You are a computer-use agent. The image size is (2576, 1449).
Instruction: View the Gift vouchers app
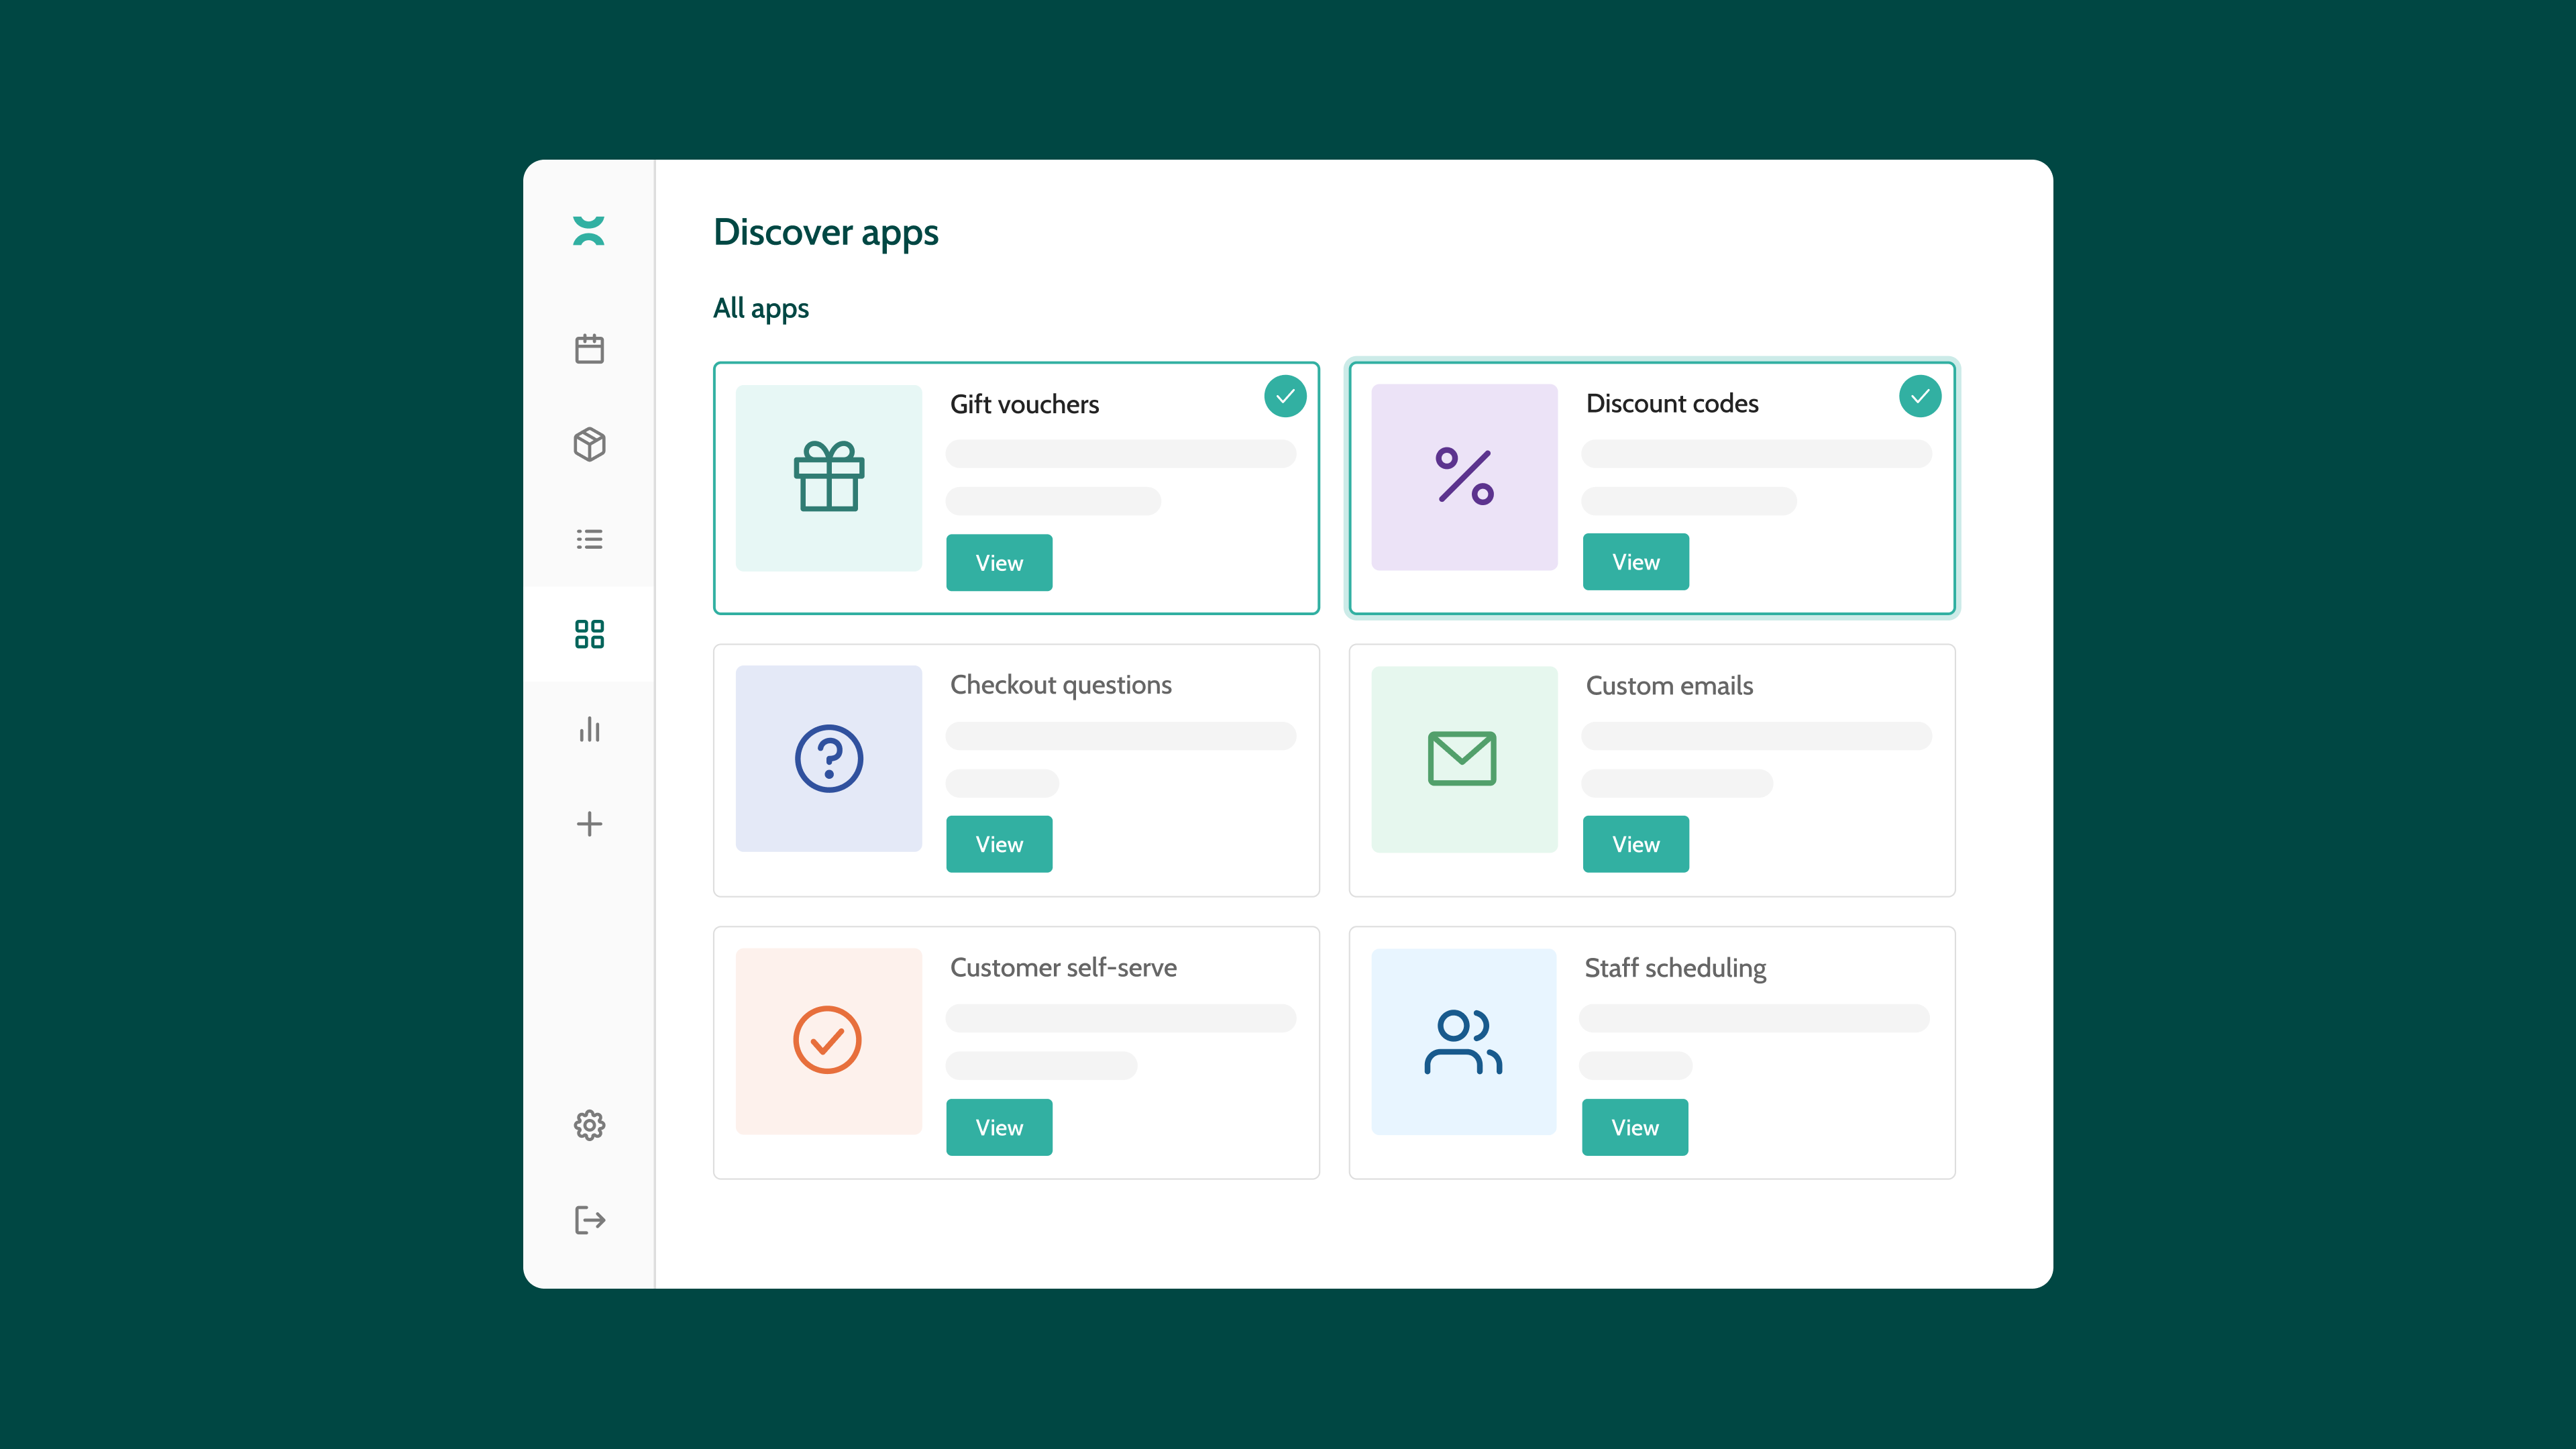coord(999,562)
